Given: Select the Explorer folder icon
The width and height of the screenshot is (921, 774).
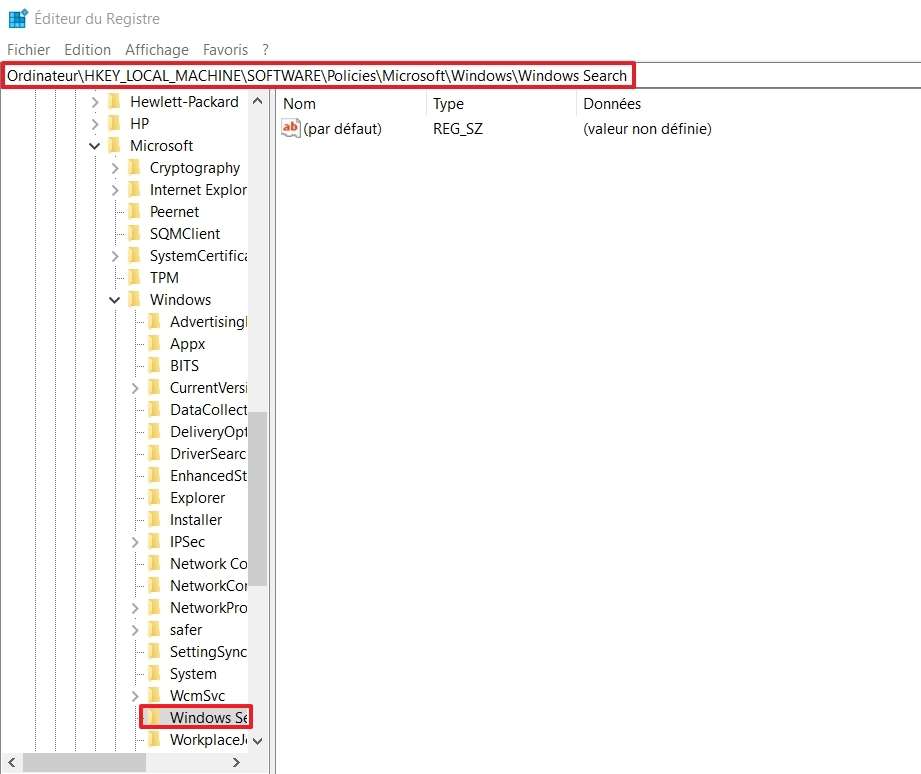Looking at the screenshot, I should coord(154,497).
